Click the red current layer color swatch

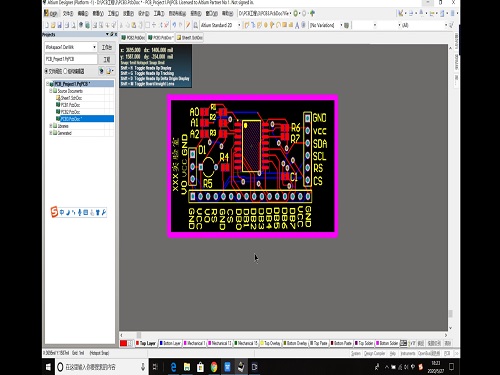124,343
